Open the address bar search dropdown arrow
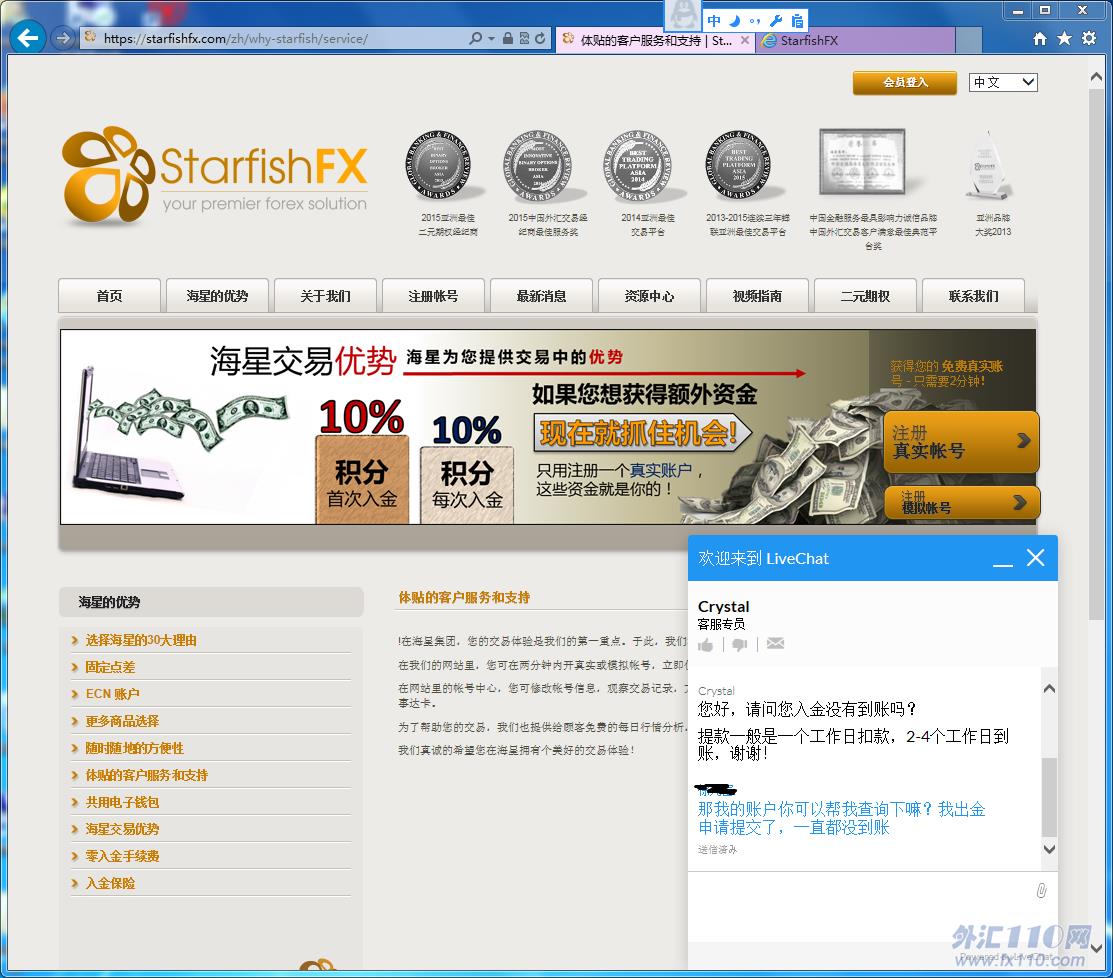 (491, 38)
